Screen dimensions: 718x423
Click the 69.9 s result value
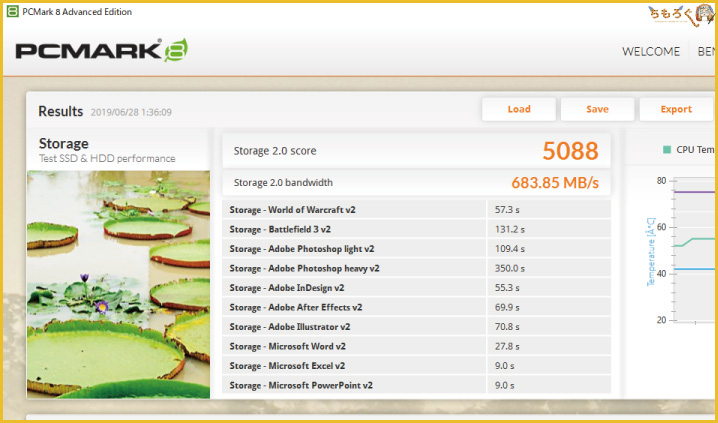507,307
